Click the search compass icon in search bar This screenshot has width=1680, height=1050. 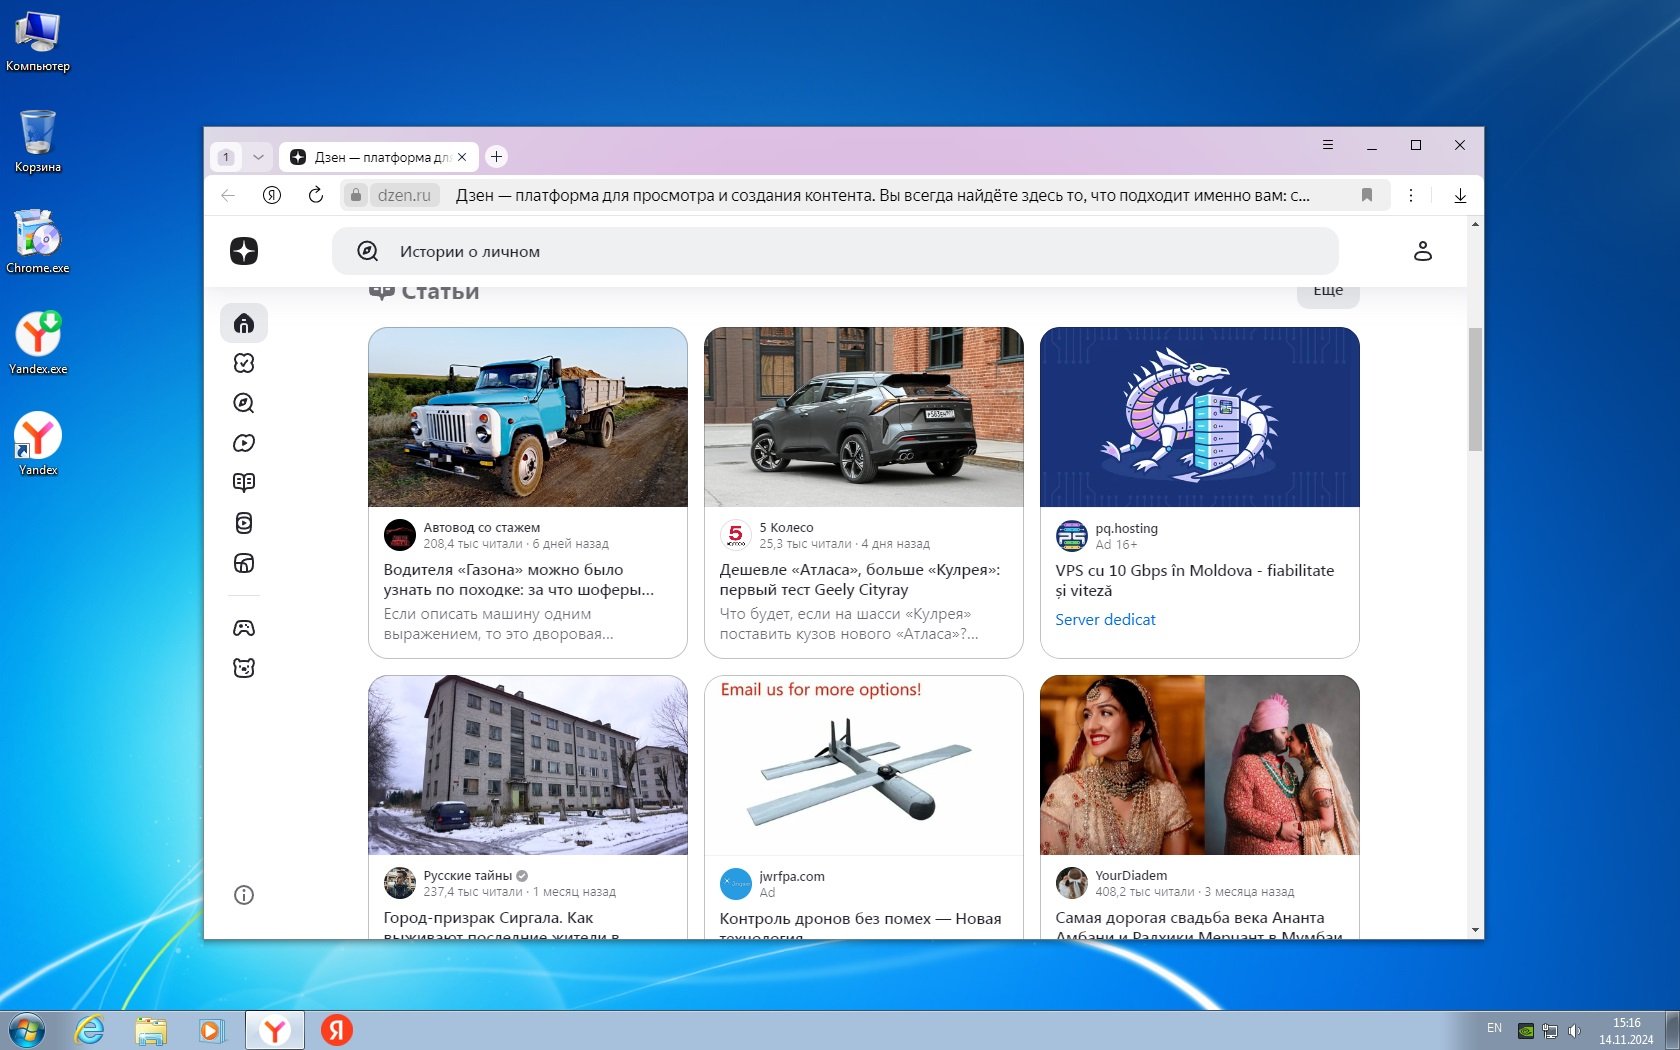tap(368, 252)
